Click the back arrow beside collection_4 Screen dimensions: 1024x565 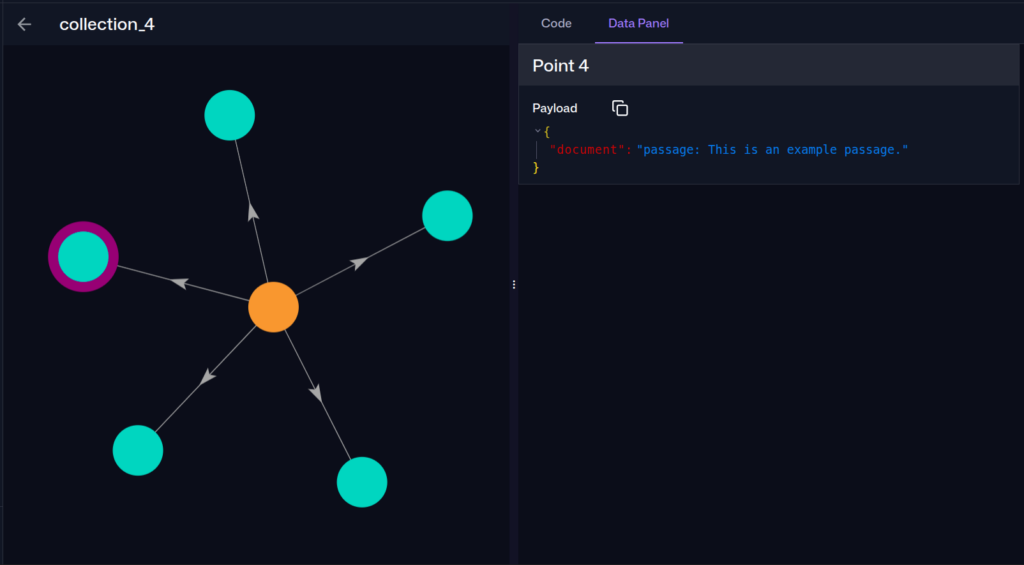25,24
